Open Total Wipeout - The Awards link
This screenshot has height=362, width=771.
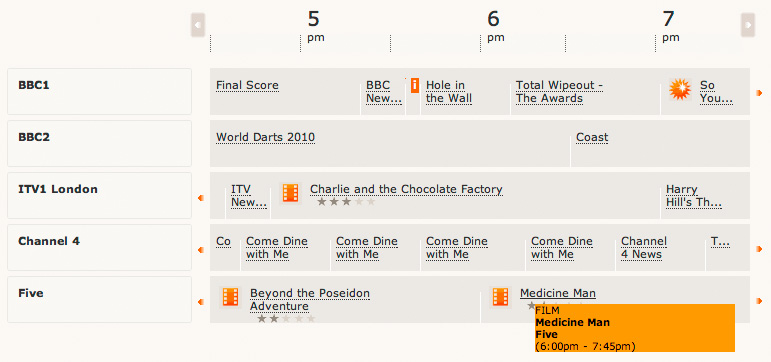tap(560, 92)
